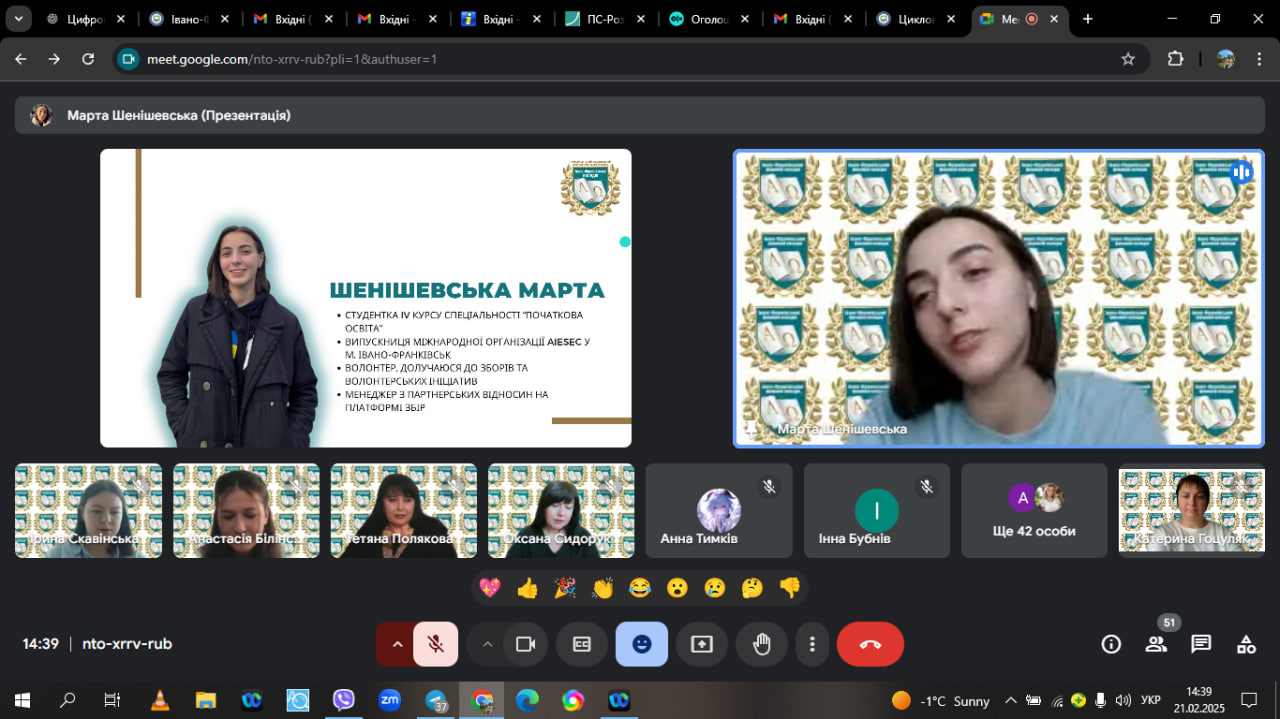Raise hand in the meeting
This screenshot has height=719, width=1280.
point(762,644)
